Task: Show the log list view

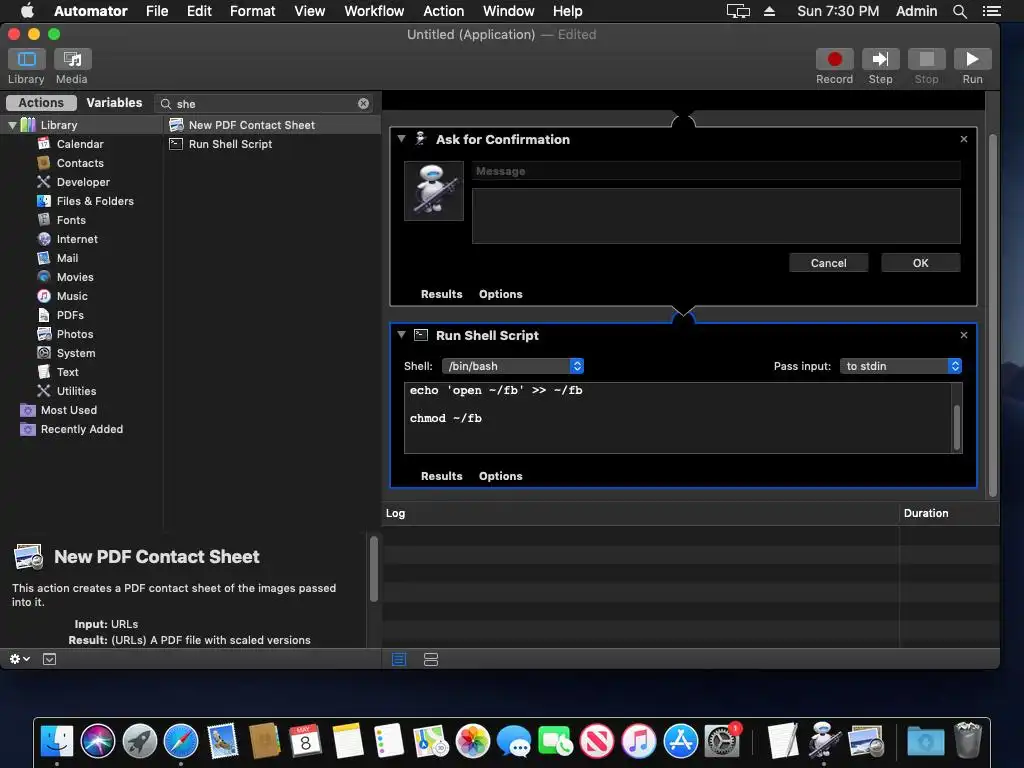Action: point(399,659)
